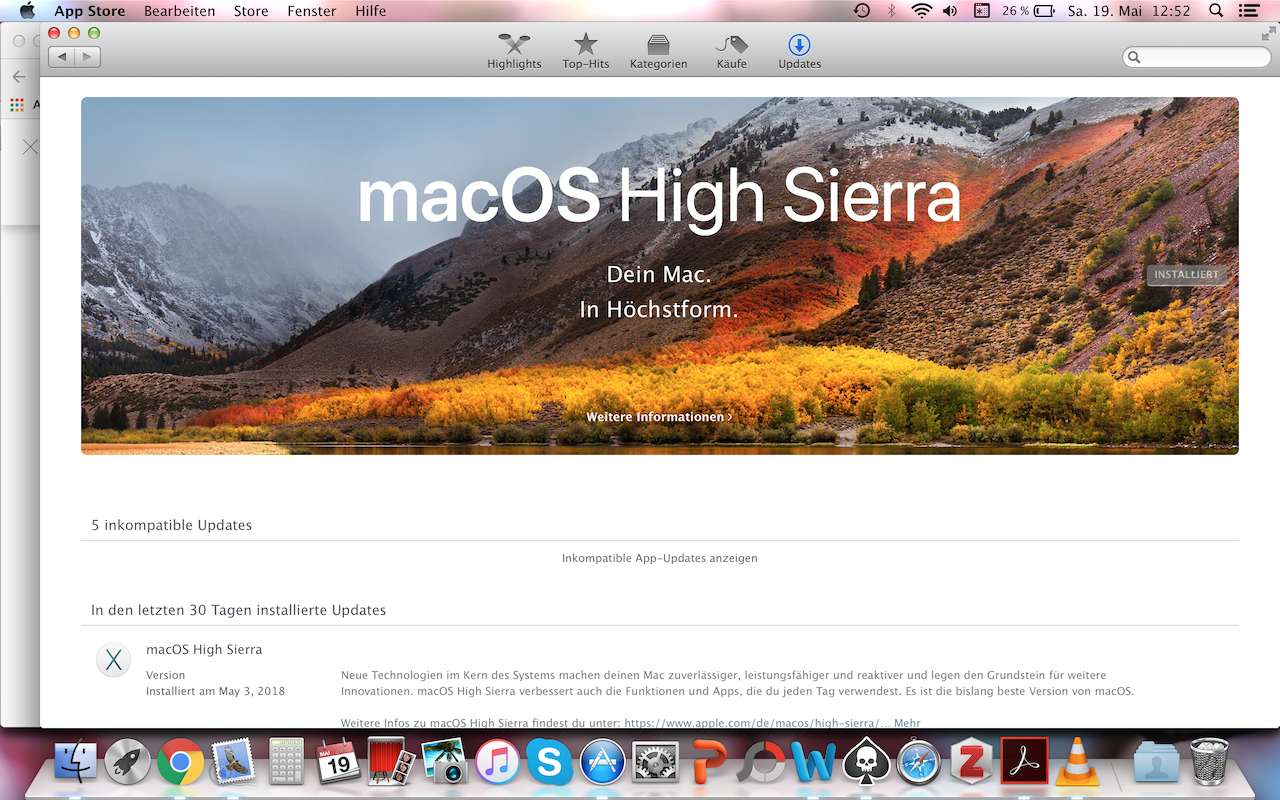Launch Google Chrome from the Dock
The width and height of the screenshot is (1280, 800).
pyautogui.click(x=180, y=763)
